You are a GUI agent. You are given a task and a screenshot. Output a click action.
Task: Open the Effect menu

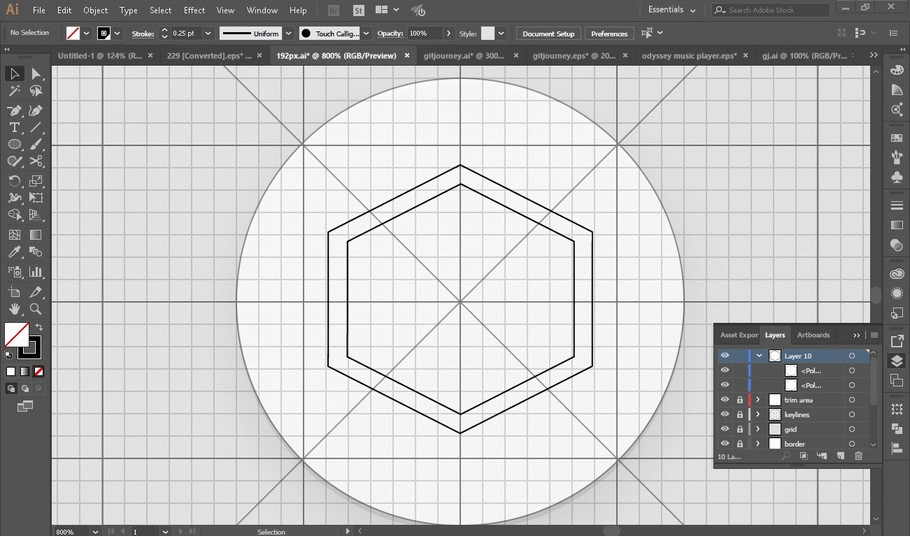click(194, 10)
